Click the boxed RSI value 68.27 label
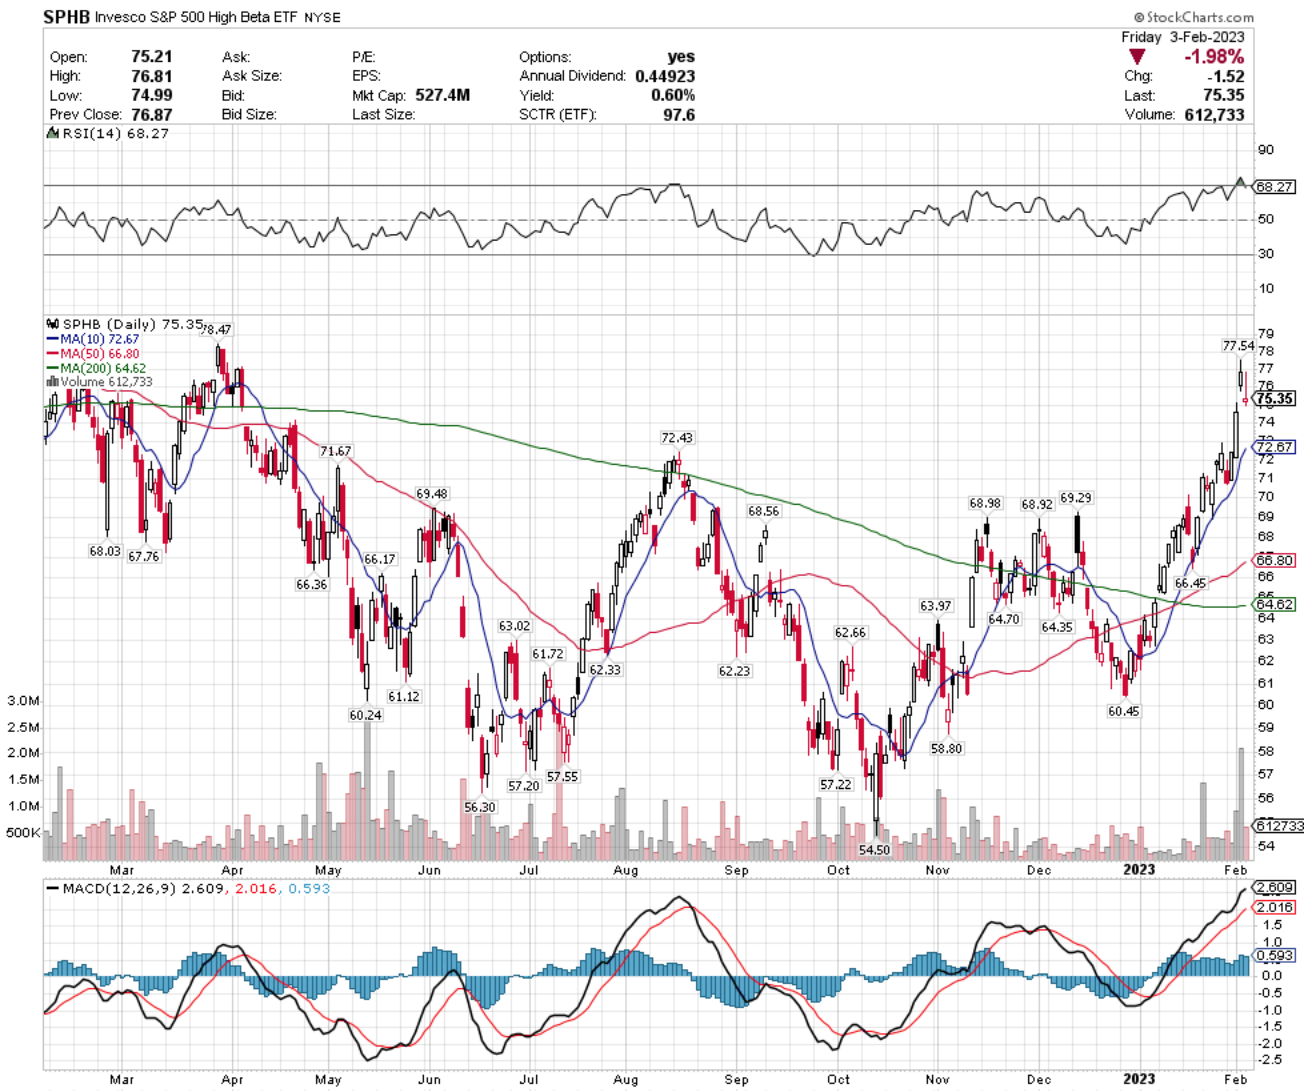The image size is (1312, 1092). [x=1275, y=187]
